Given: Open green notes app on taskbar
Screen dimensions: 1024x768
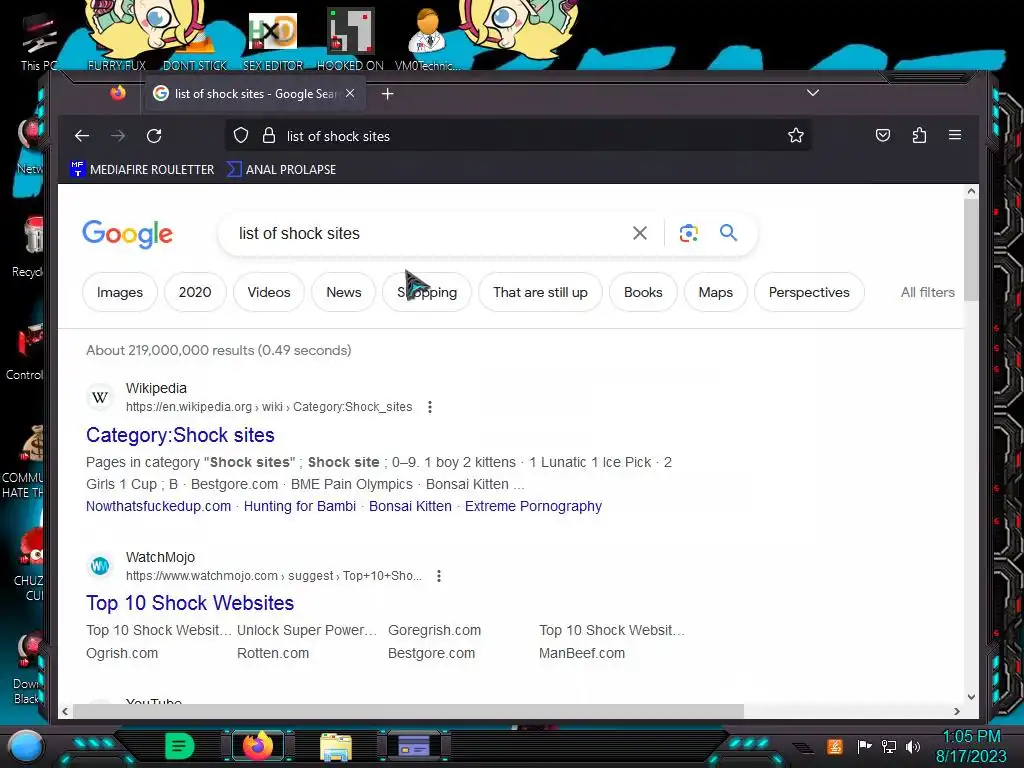Looking at the screenshot, I should [179, 746].
